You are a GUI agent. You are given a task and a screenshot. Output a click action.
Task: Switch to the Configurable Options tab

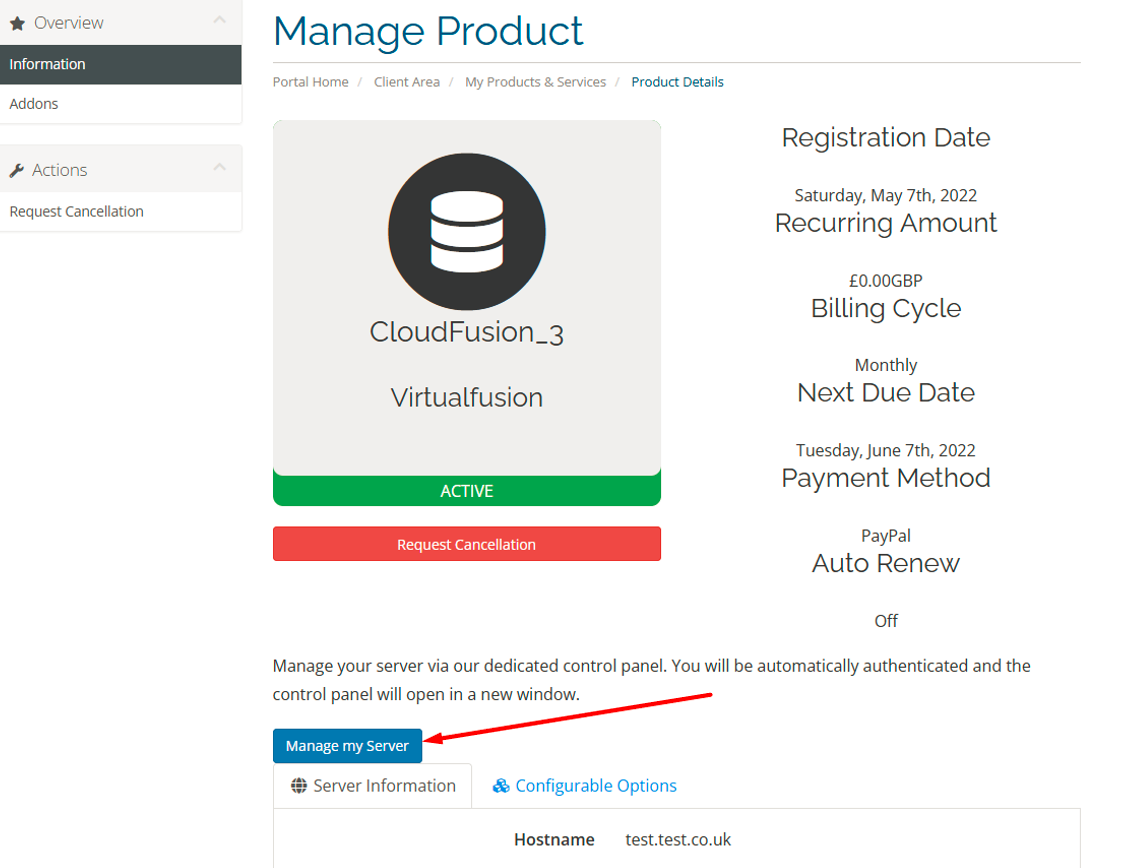click(x=584, y=785)
